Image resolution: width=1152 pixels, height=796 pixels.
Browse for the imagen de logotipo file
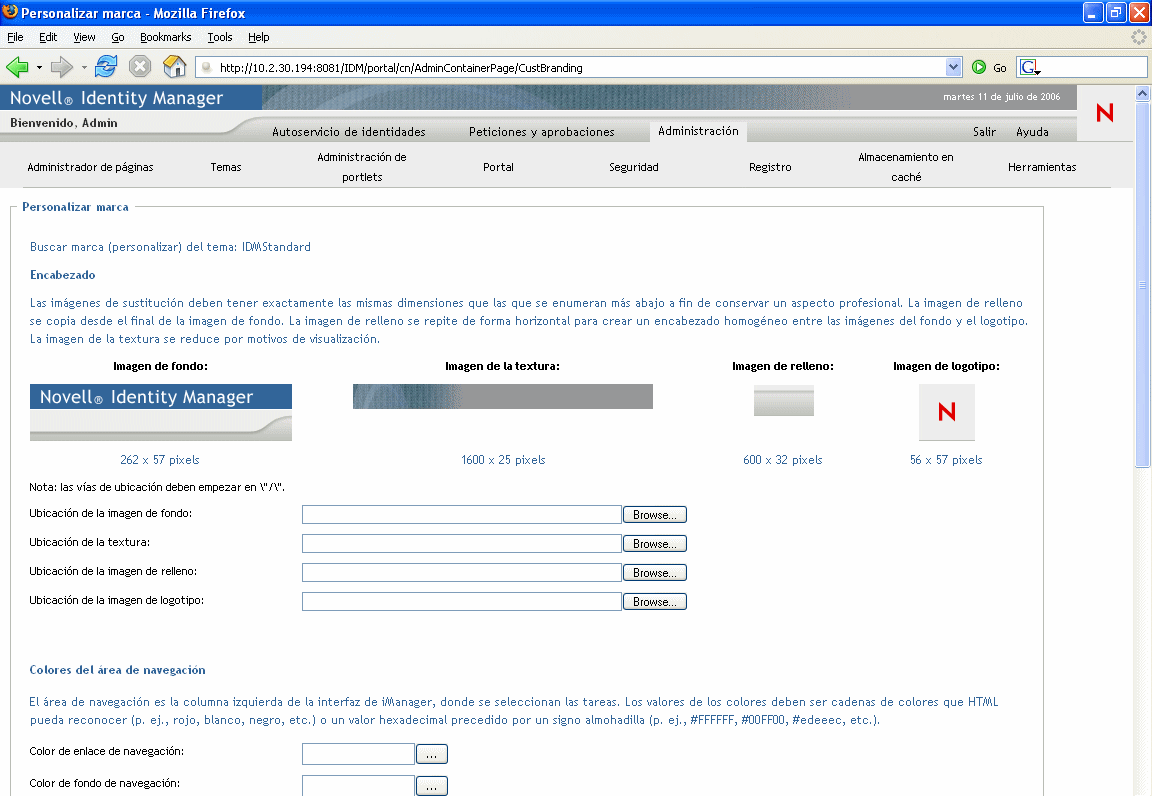point(655,601)
